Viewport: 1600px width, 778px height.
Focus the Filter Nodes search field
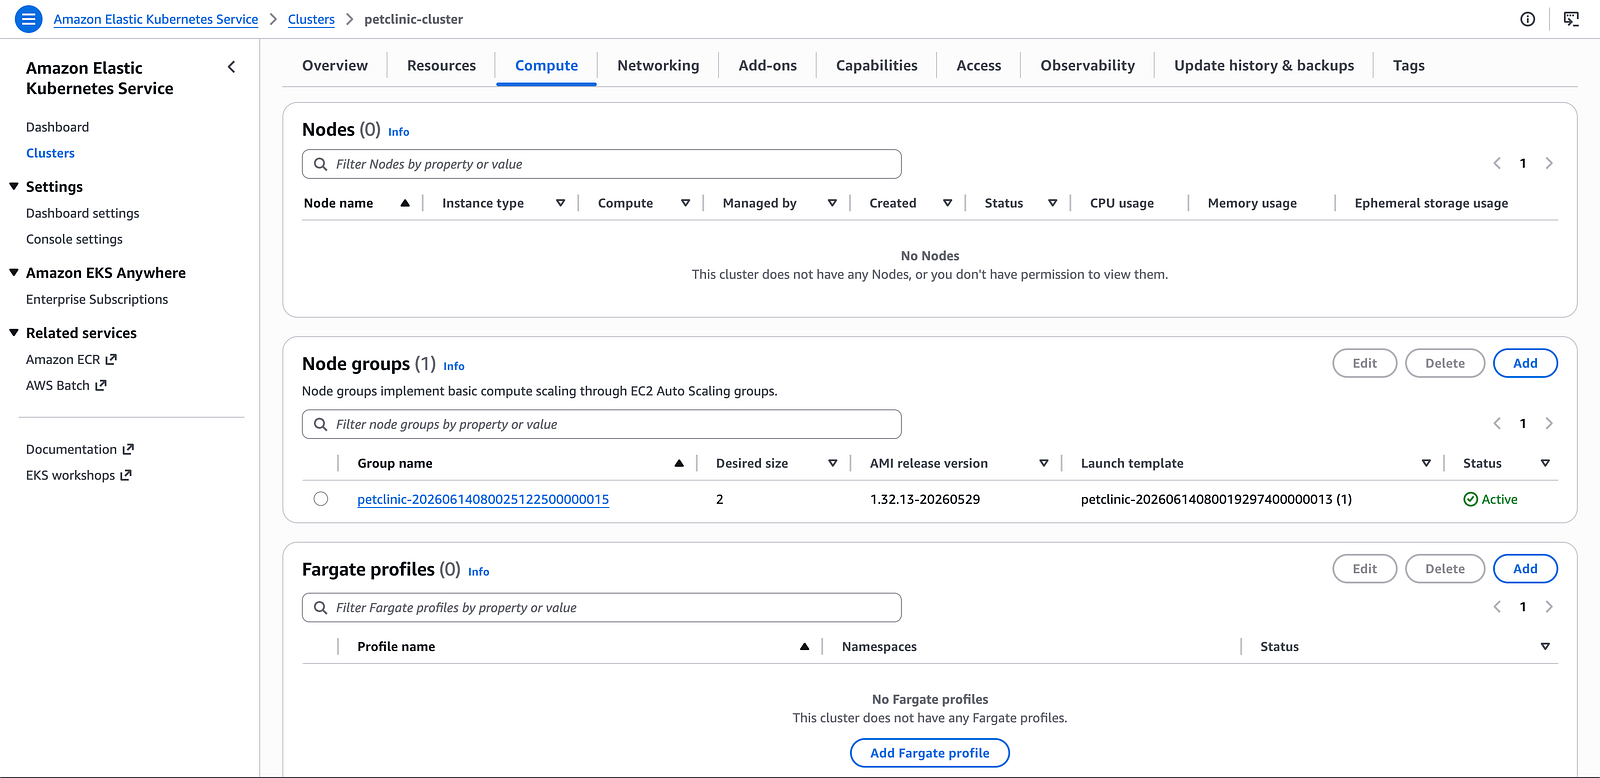(x=602, y=164)
